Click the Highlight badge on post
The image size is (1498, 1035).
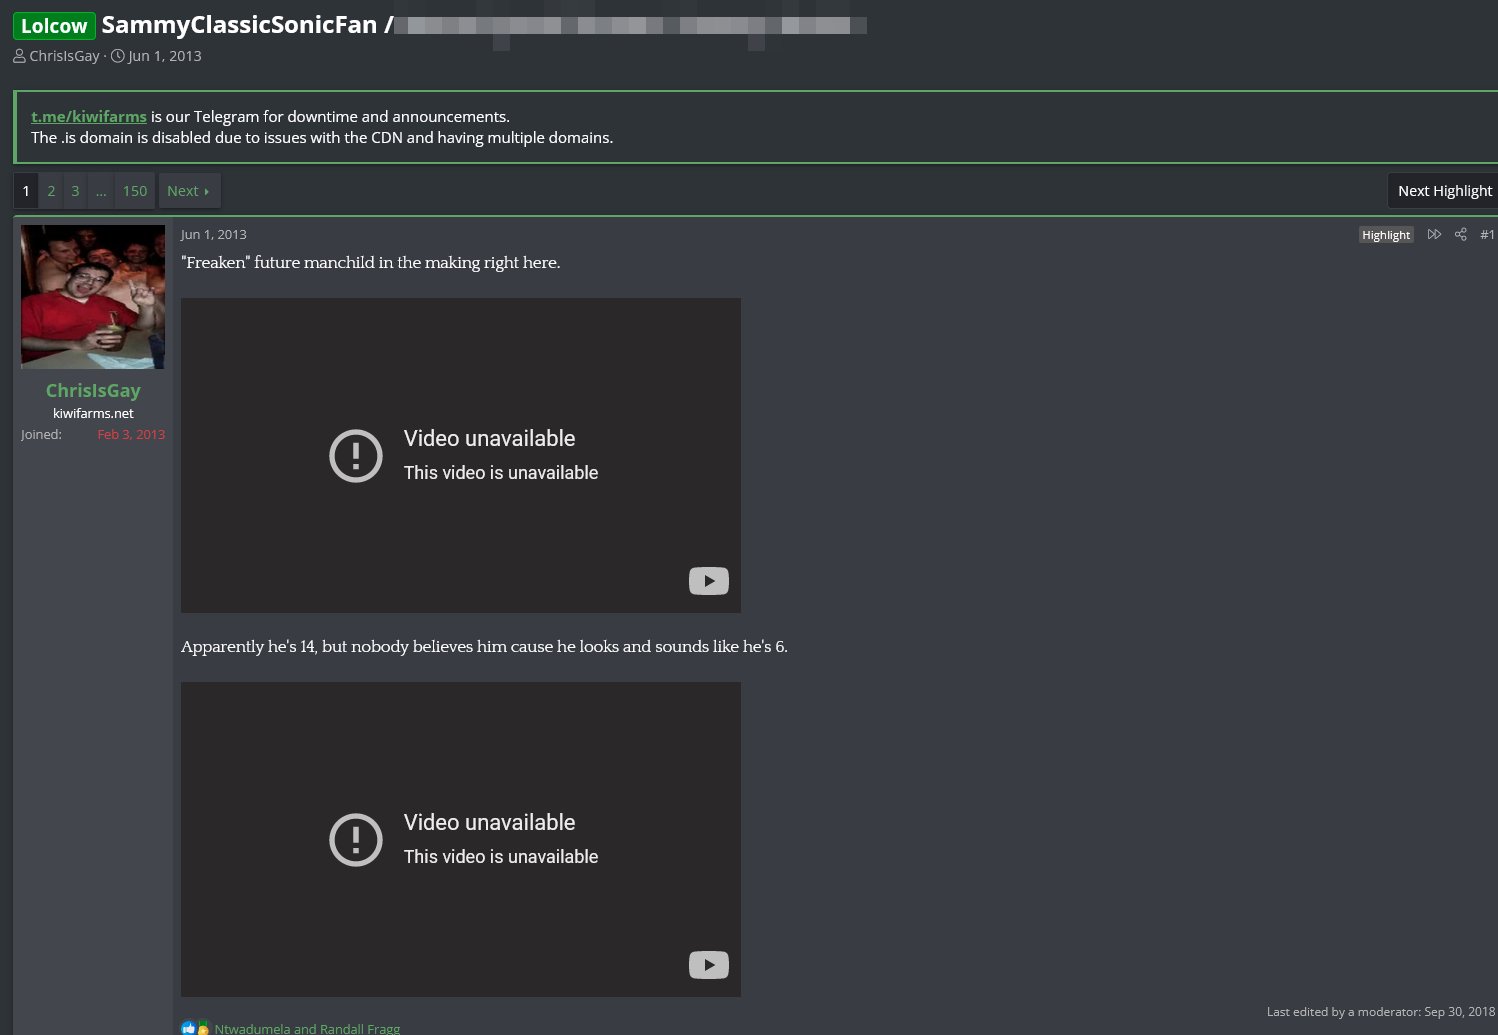tap(1386, 235)
